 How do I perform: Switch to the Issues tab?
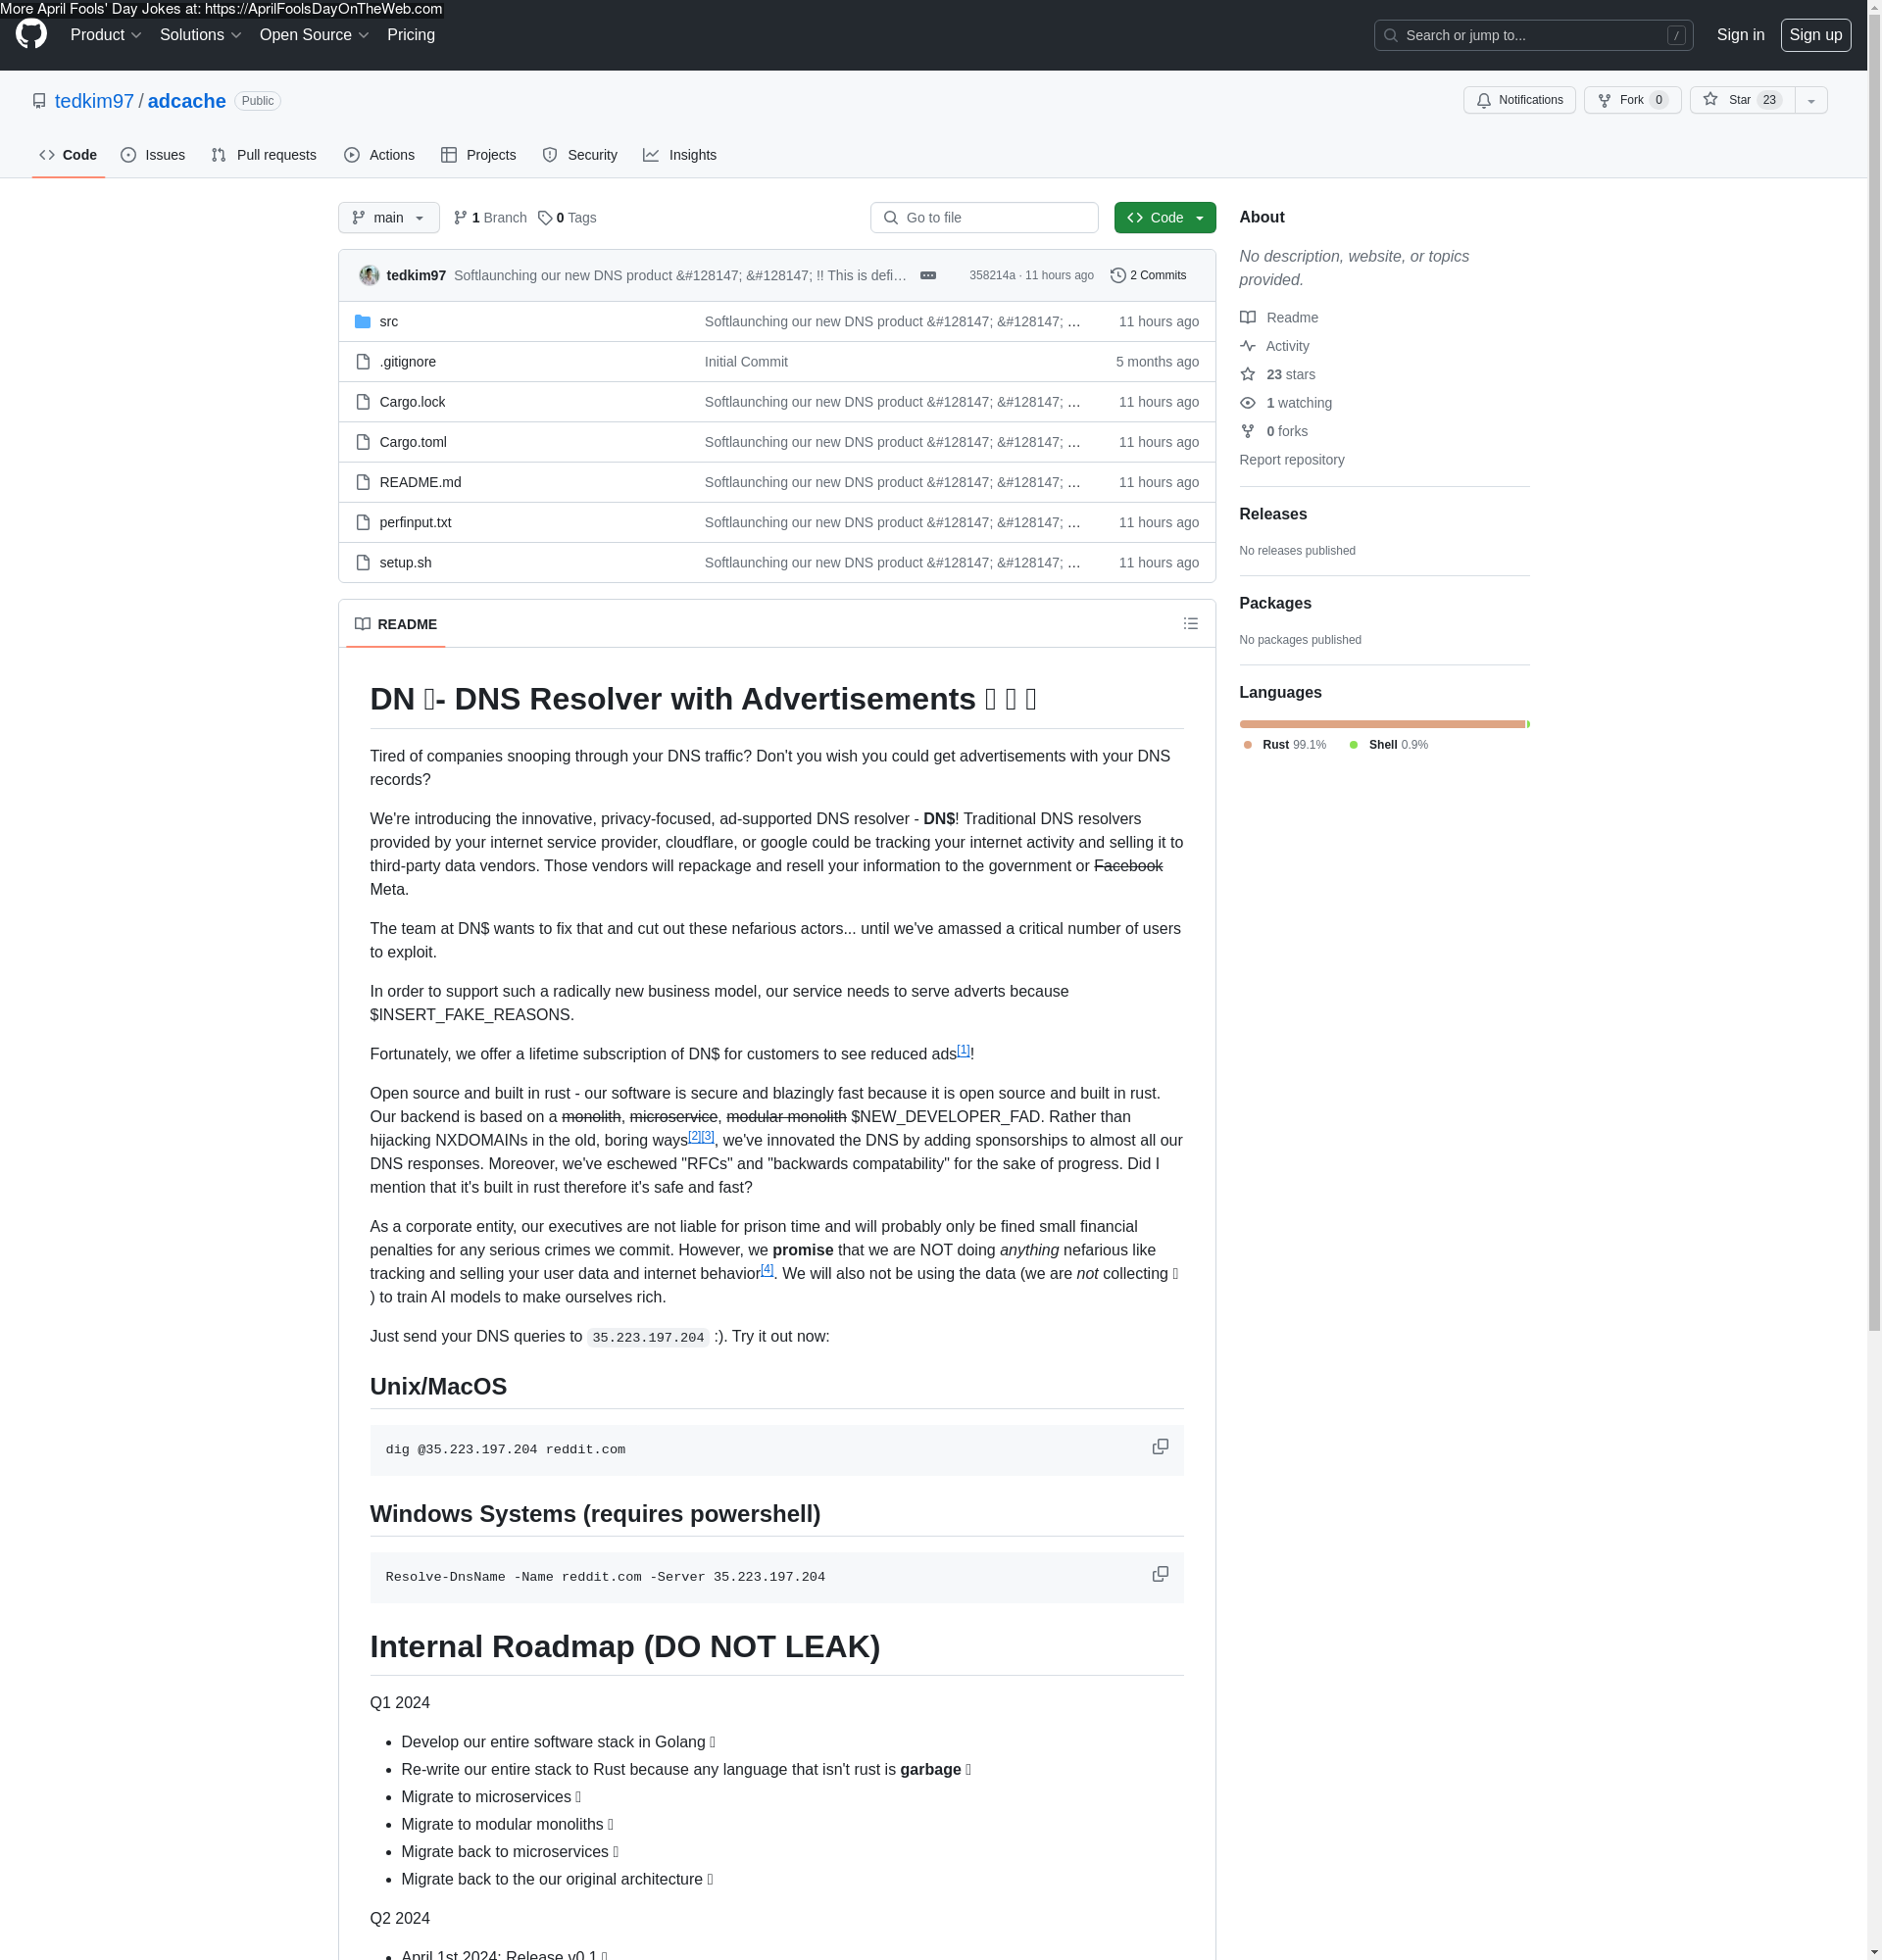[x=153, y=155]
